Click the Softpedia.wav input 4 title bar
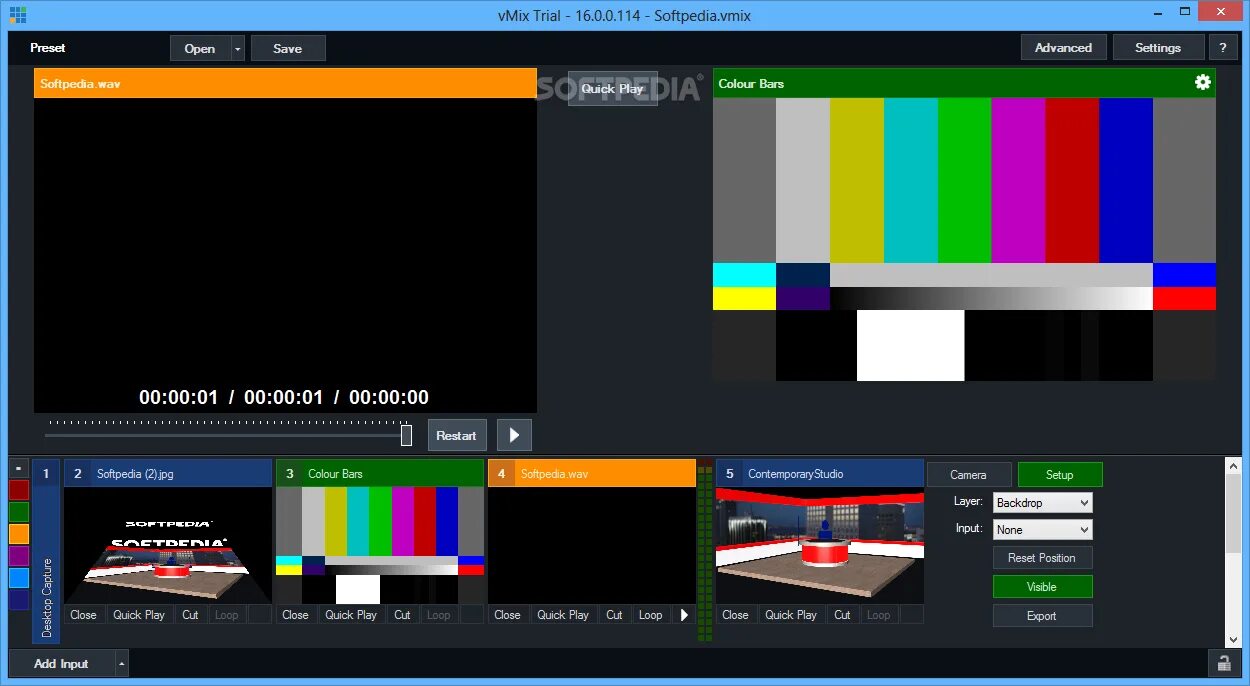The image size is (1250, 686). click(592, 474)
